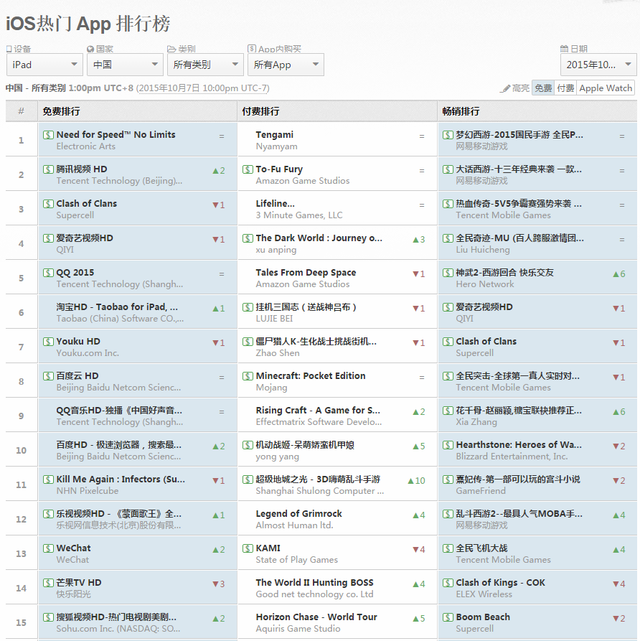Click the purchase icon beside Hearthstone entry
The height and width of the screenshot is (641, 640).
click(447, 445)
